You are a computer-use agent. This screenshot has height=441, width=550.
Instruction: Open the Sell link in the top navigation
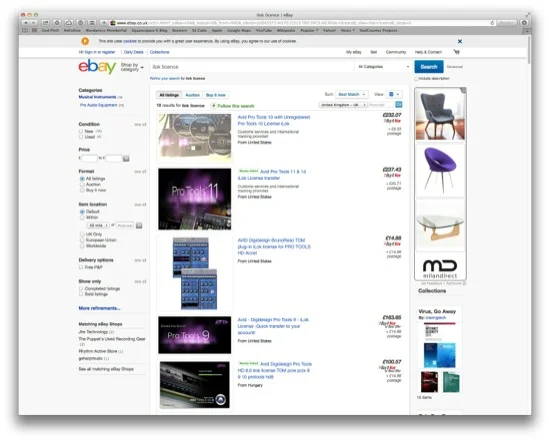(x=374, y=52)
